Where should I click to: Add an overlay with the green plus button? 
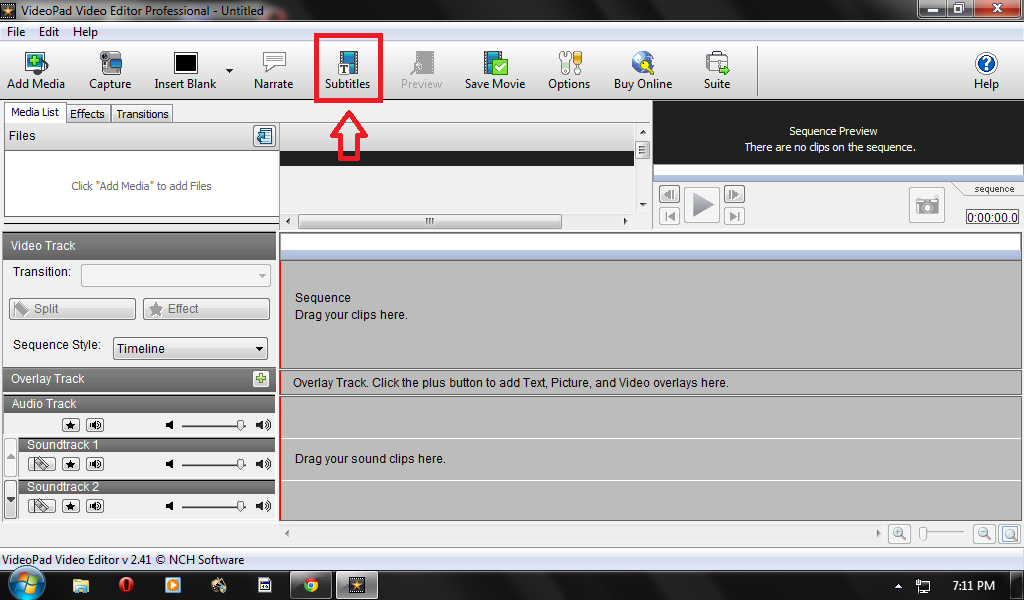pos(261,379)
